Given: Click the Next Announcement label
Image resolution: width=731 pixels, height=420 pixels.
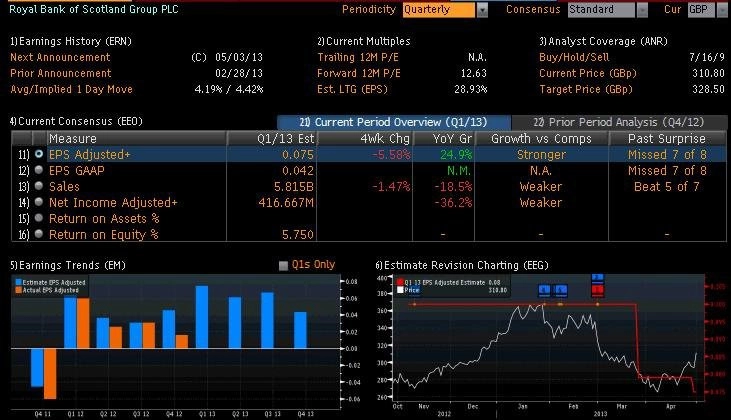Looking at the screenshot, I should [x=60, y=57].
